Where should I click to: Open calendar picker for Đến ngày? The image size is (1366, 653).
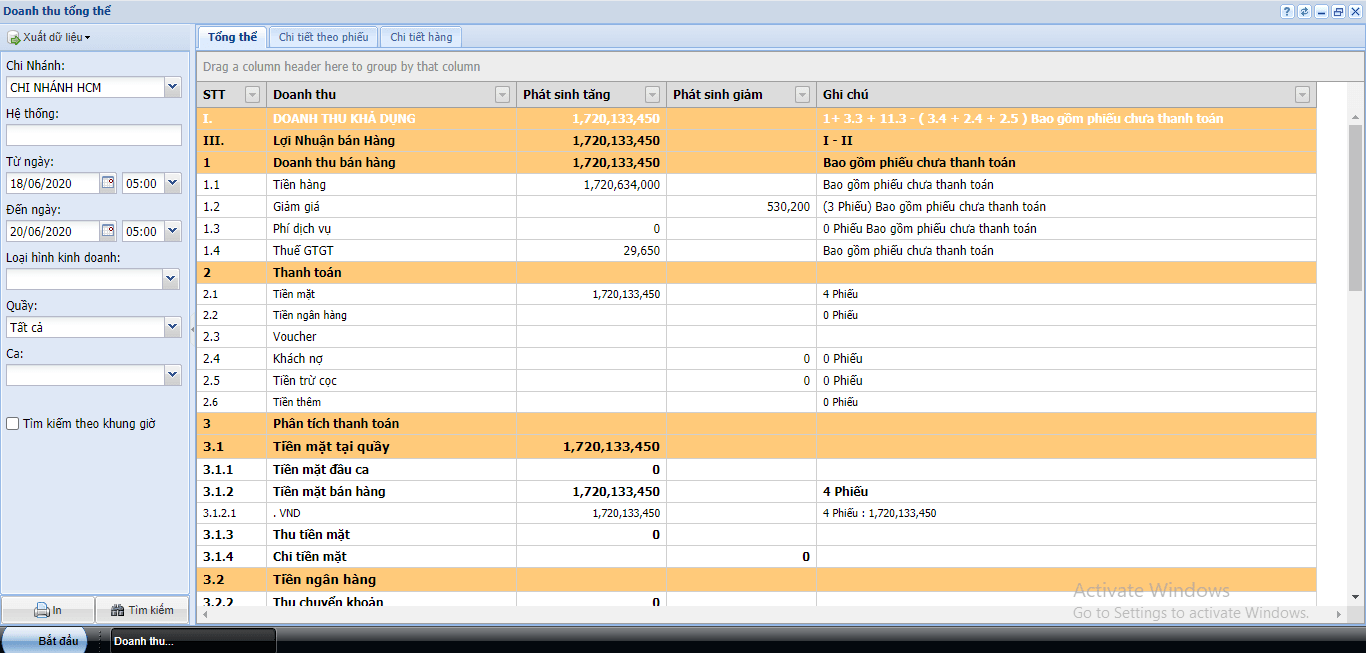[x=108, y=231]
